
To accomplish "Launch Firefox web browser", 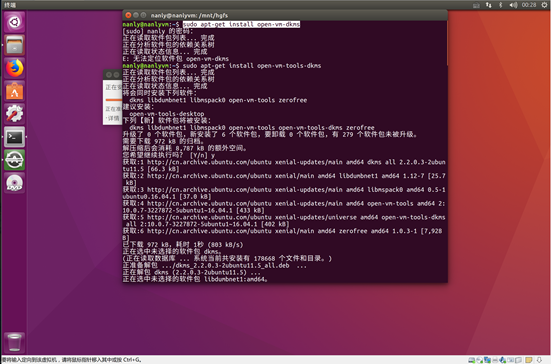I will click(x=14, y=68).
